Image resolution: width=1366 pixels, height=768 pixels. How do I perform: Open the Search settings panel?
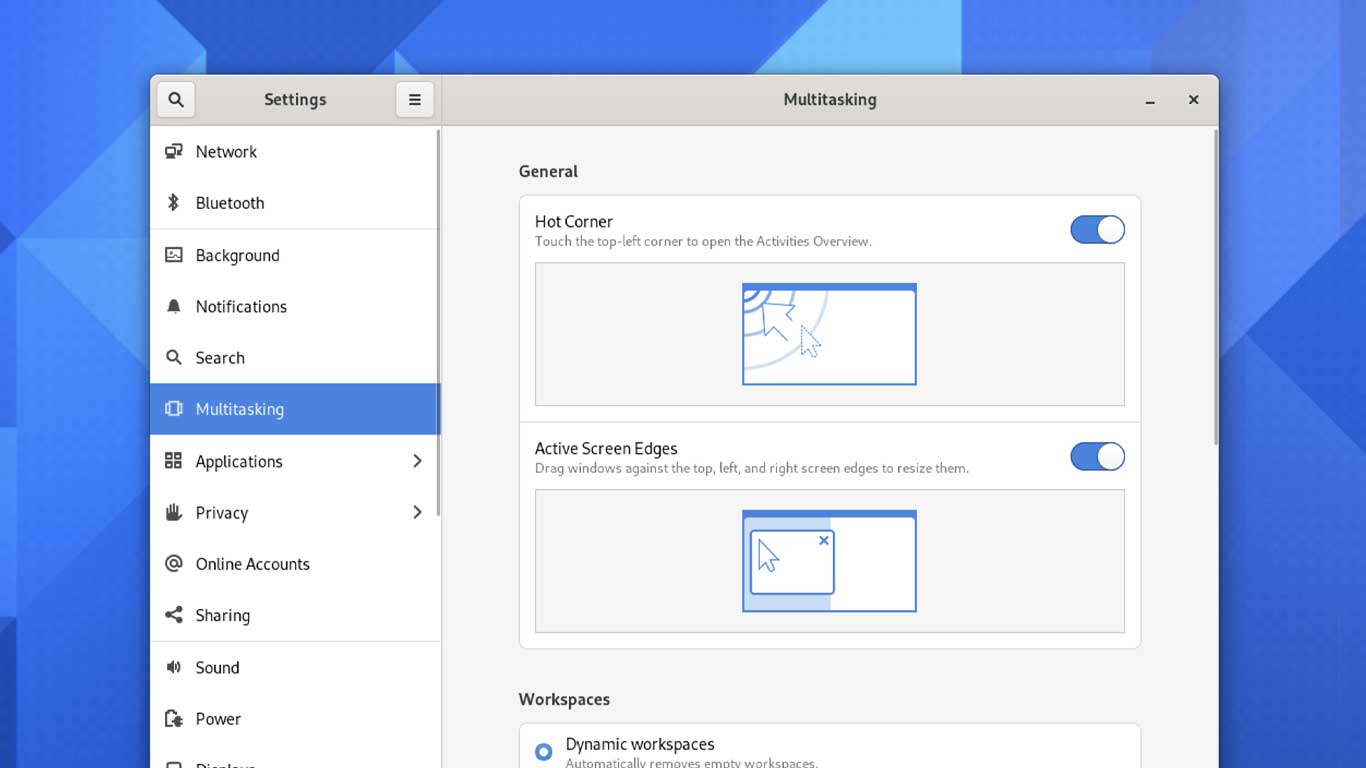point(295,358)
